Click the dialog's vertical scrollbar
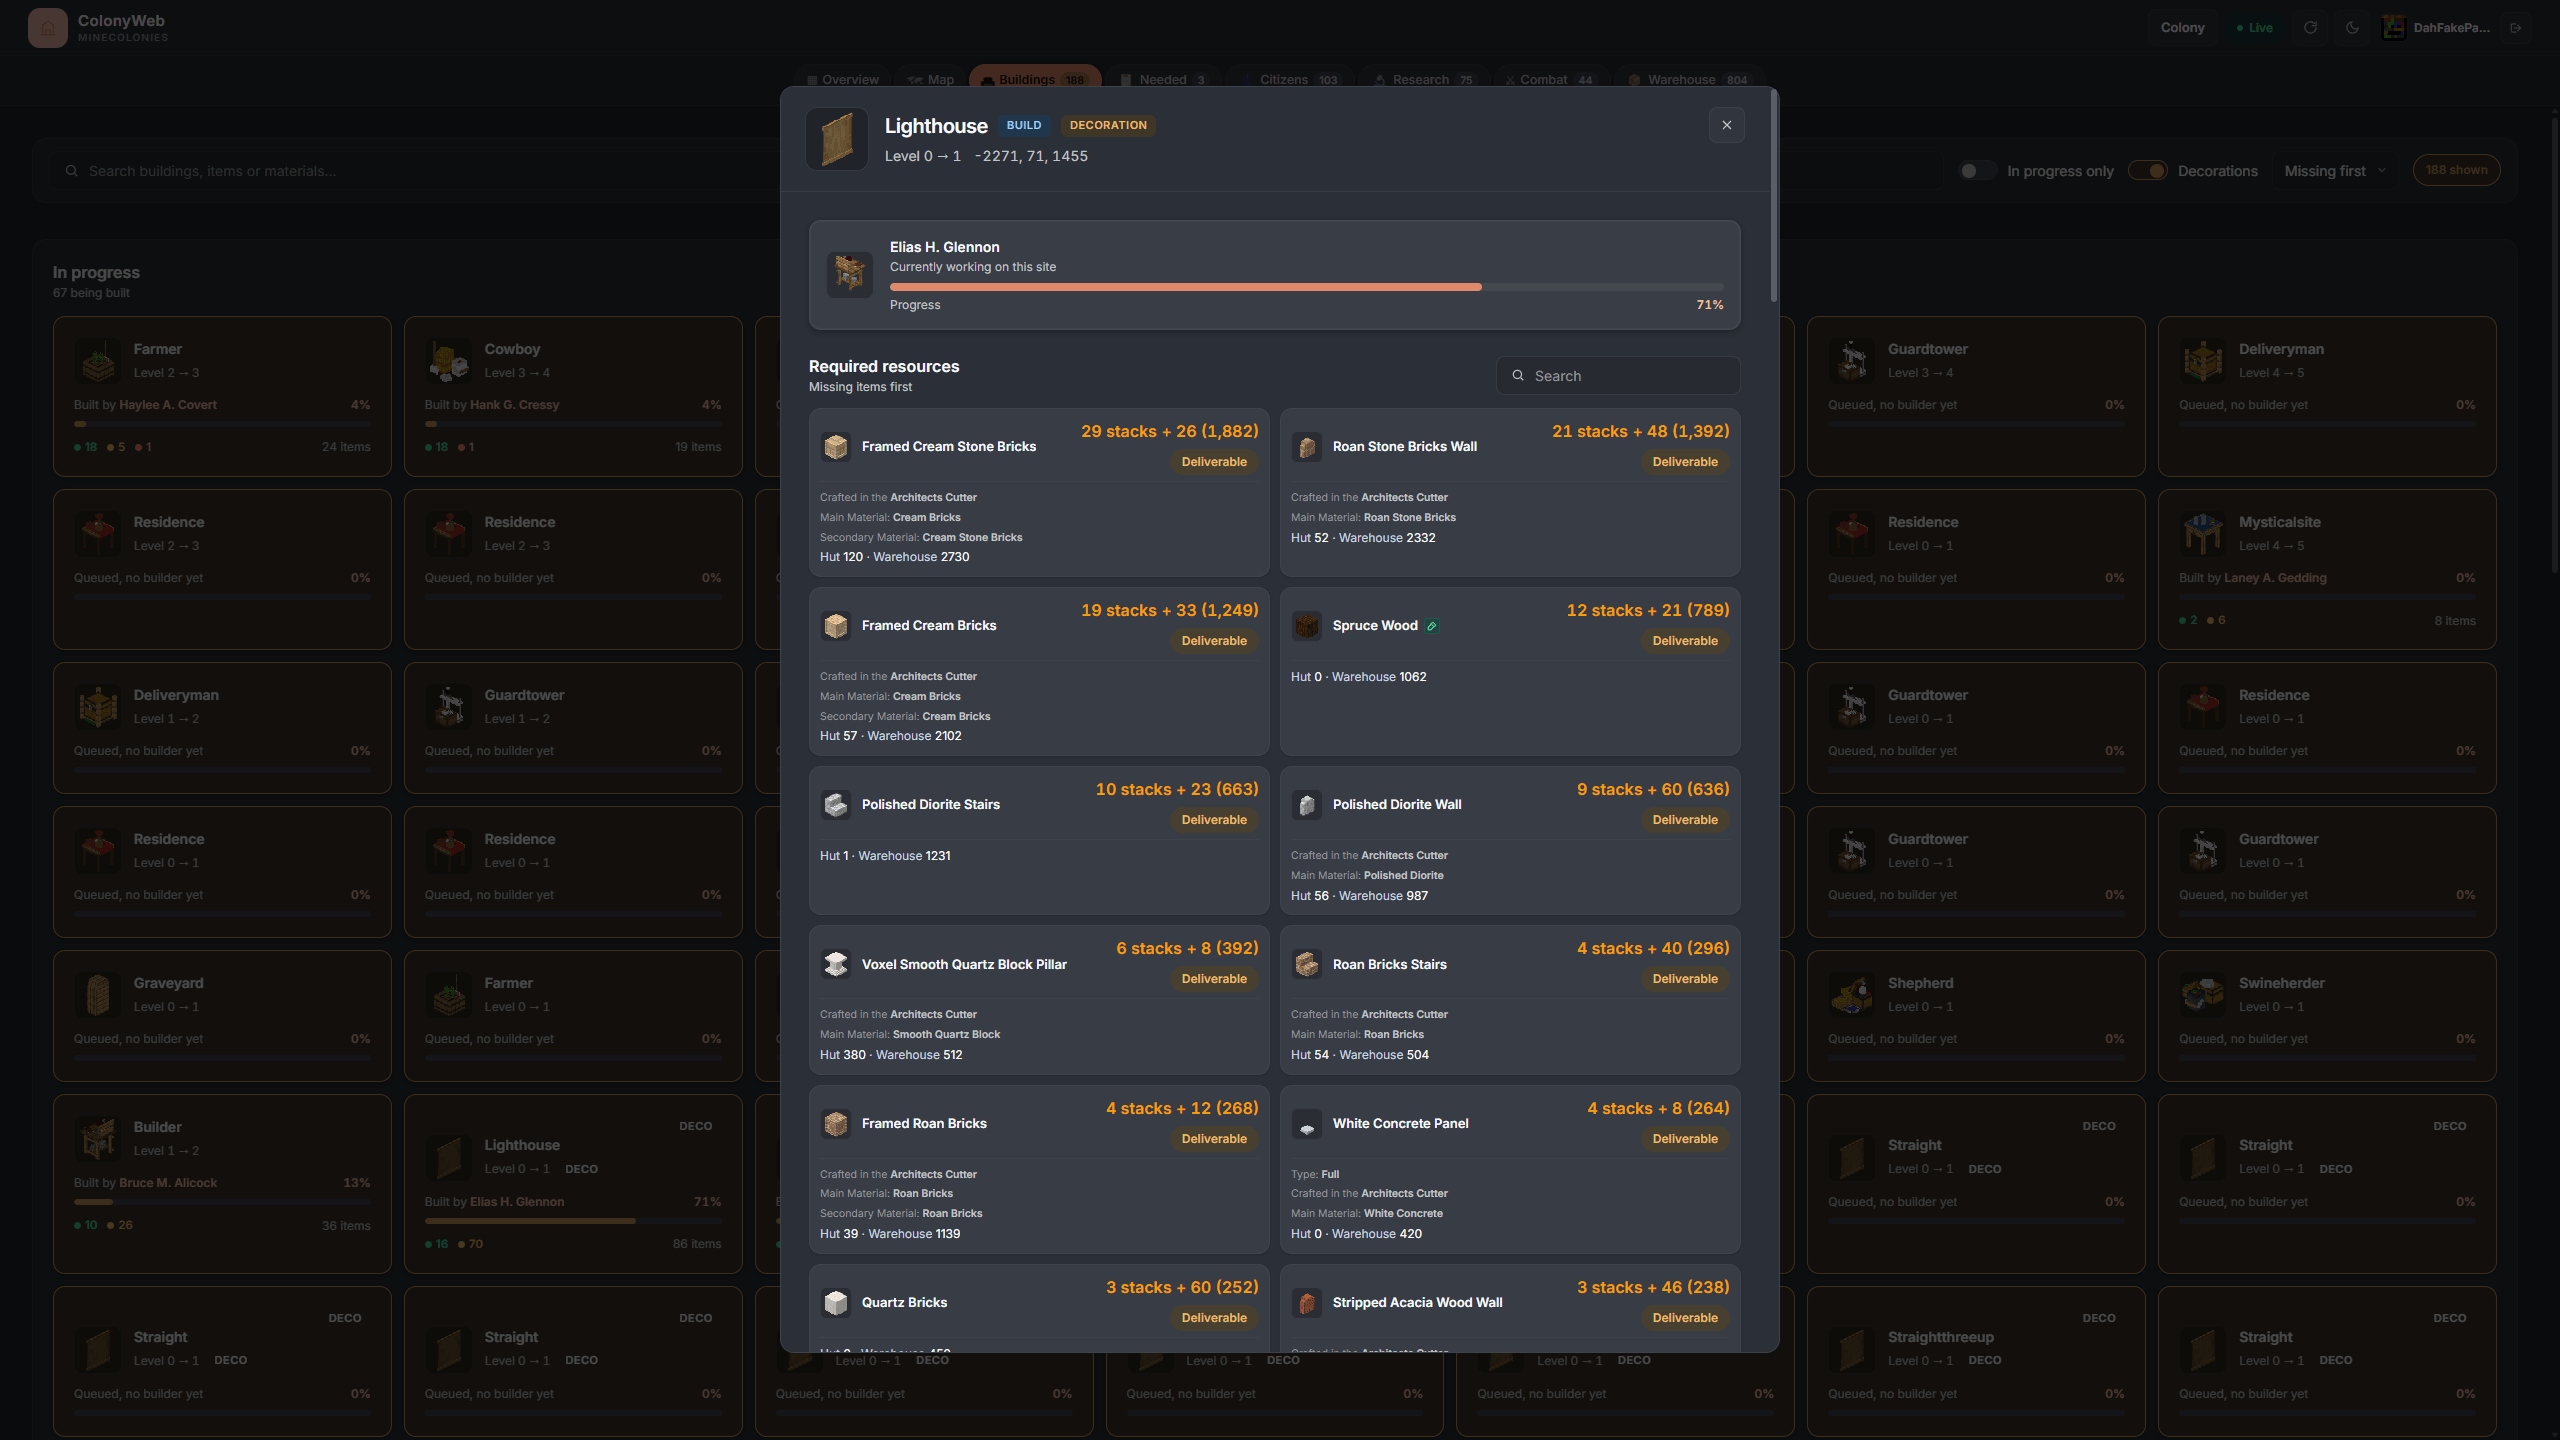2560x1440 pixels. click(1774, 196)
